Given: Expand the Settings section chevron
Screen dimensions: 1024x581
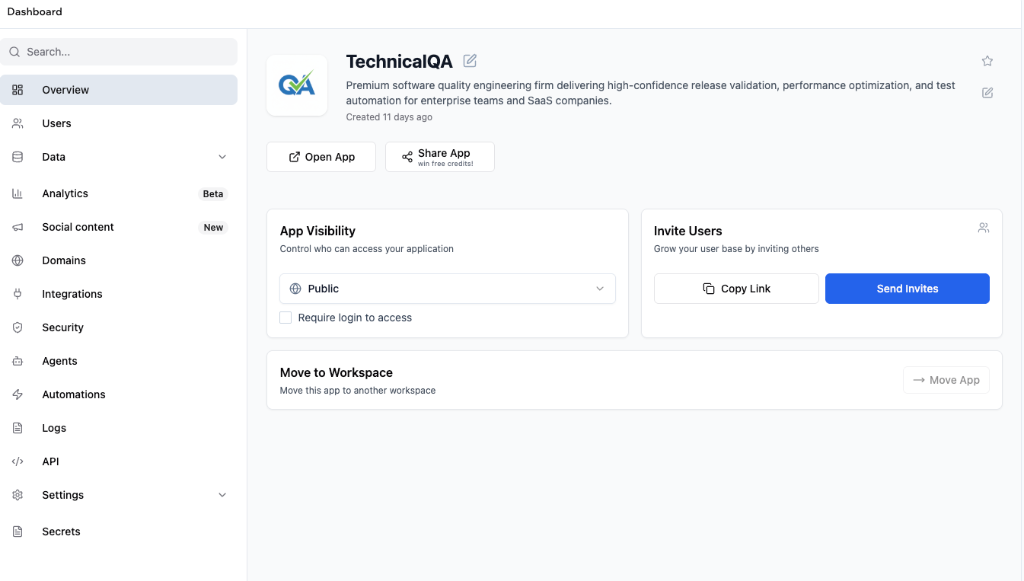Looking at the screenshot, I should tap(222, 495).
